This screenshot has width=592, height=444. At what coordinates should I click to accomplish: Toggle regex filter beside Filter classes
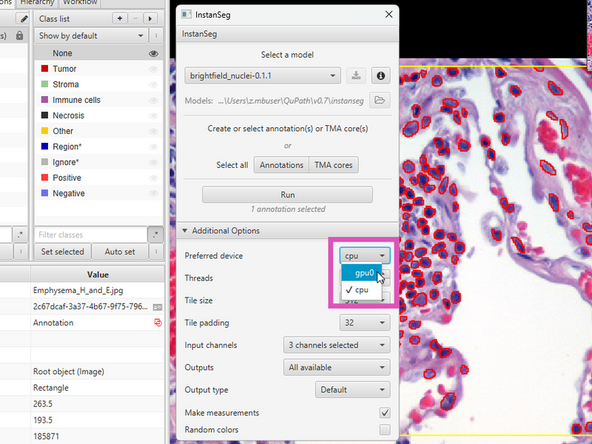pos(155,234)
